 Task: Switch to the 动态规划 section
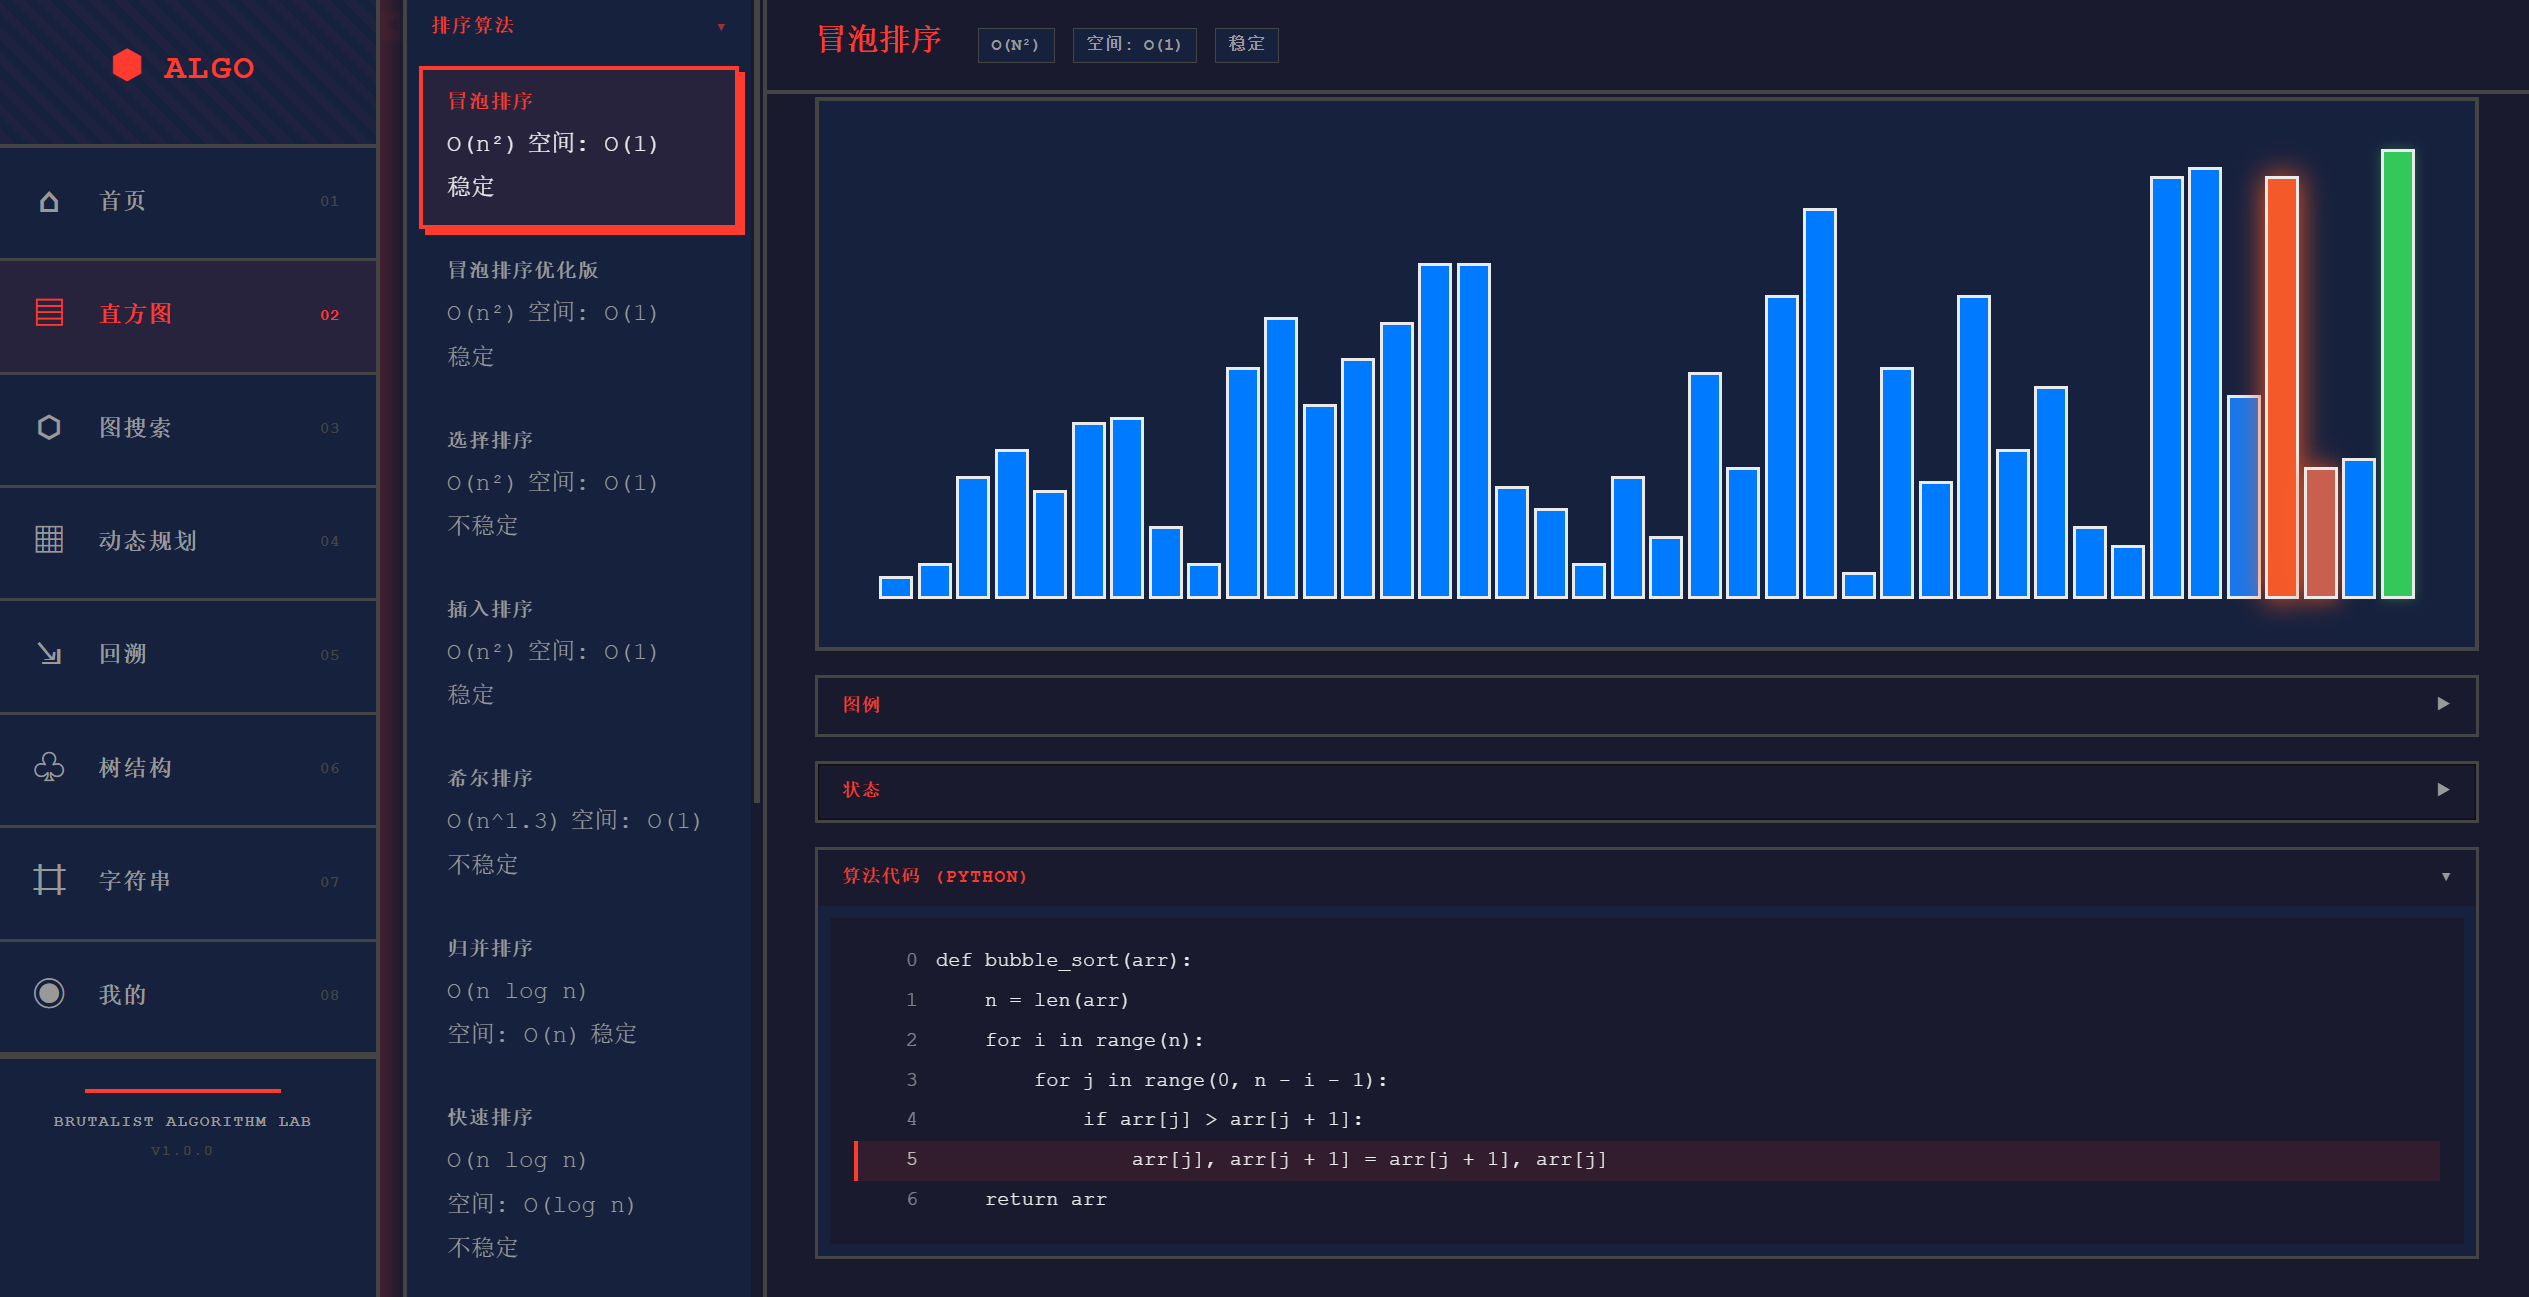coord(188,541)
